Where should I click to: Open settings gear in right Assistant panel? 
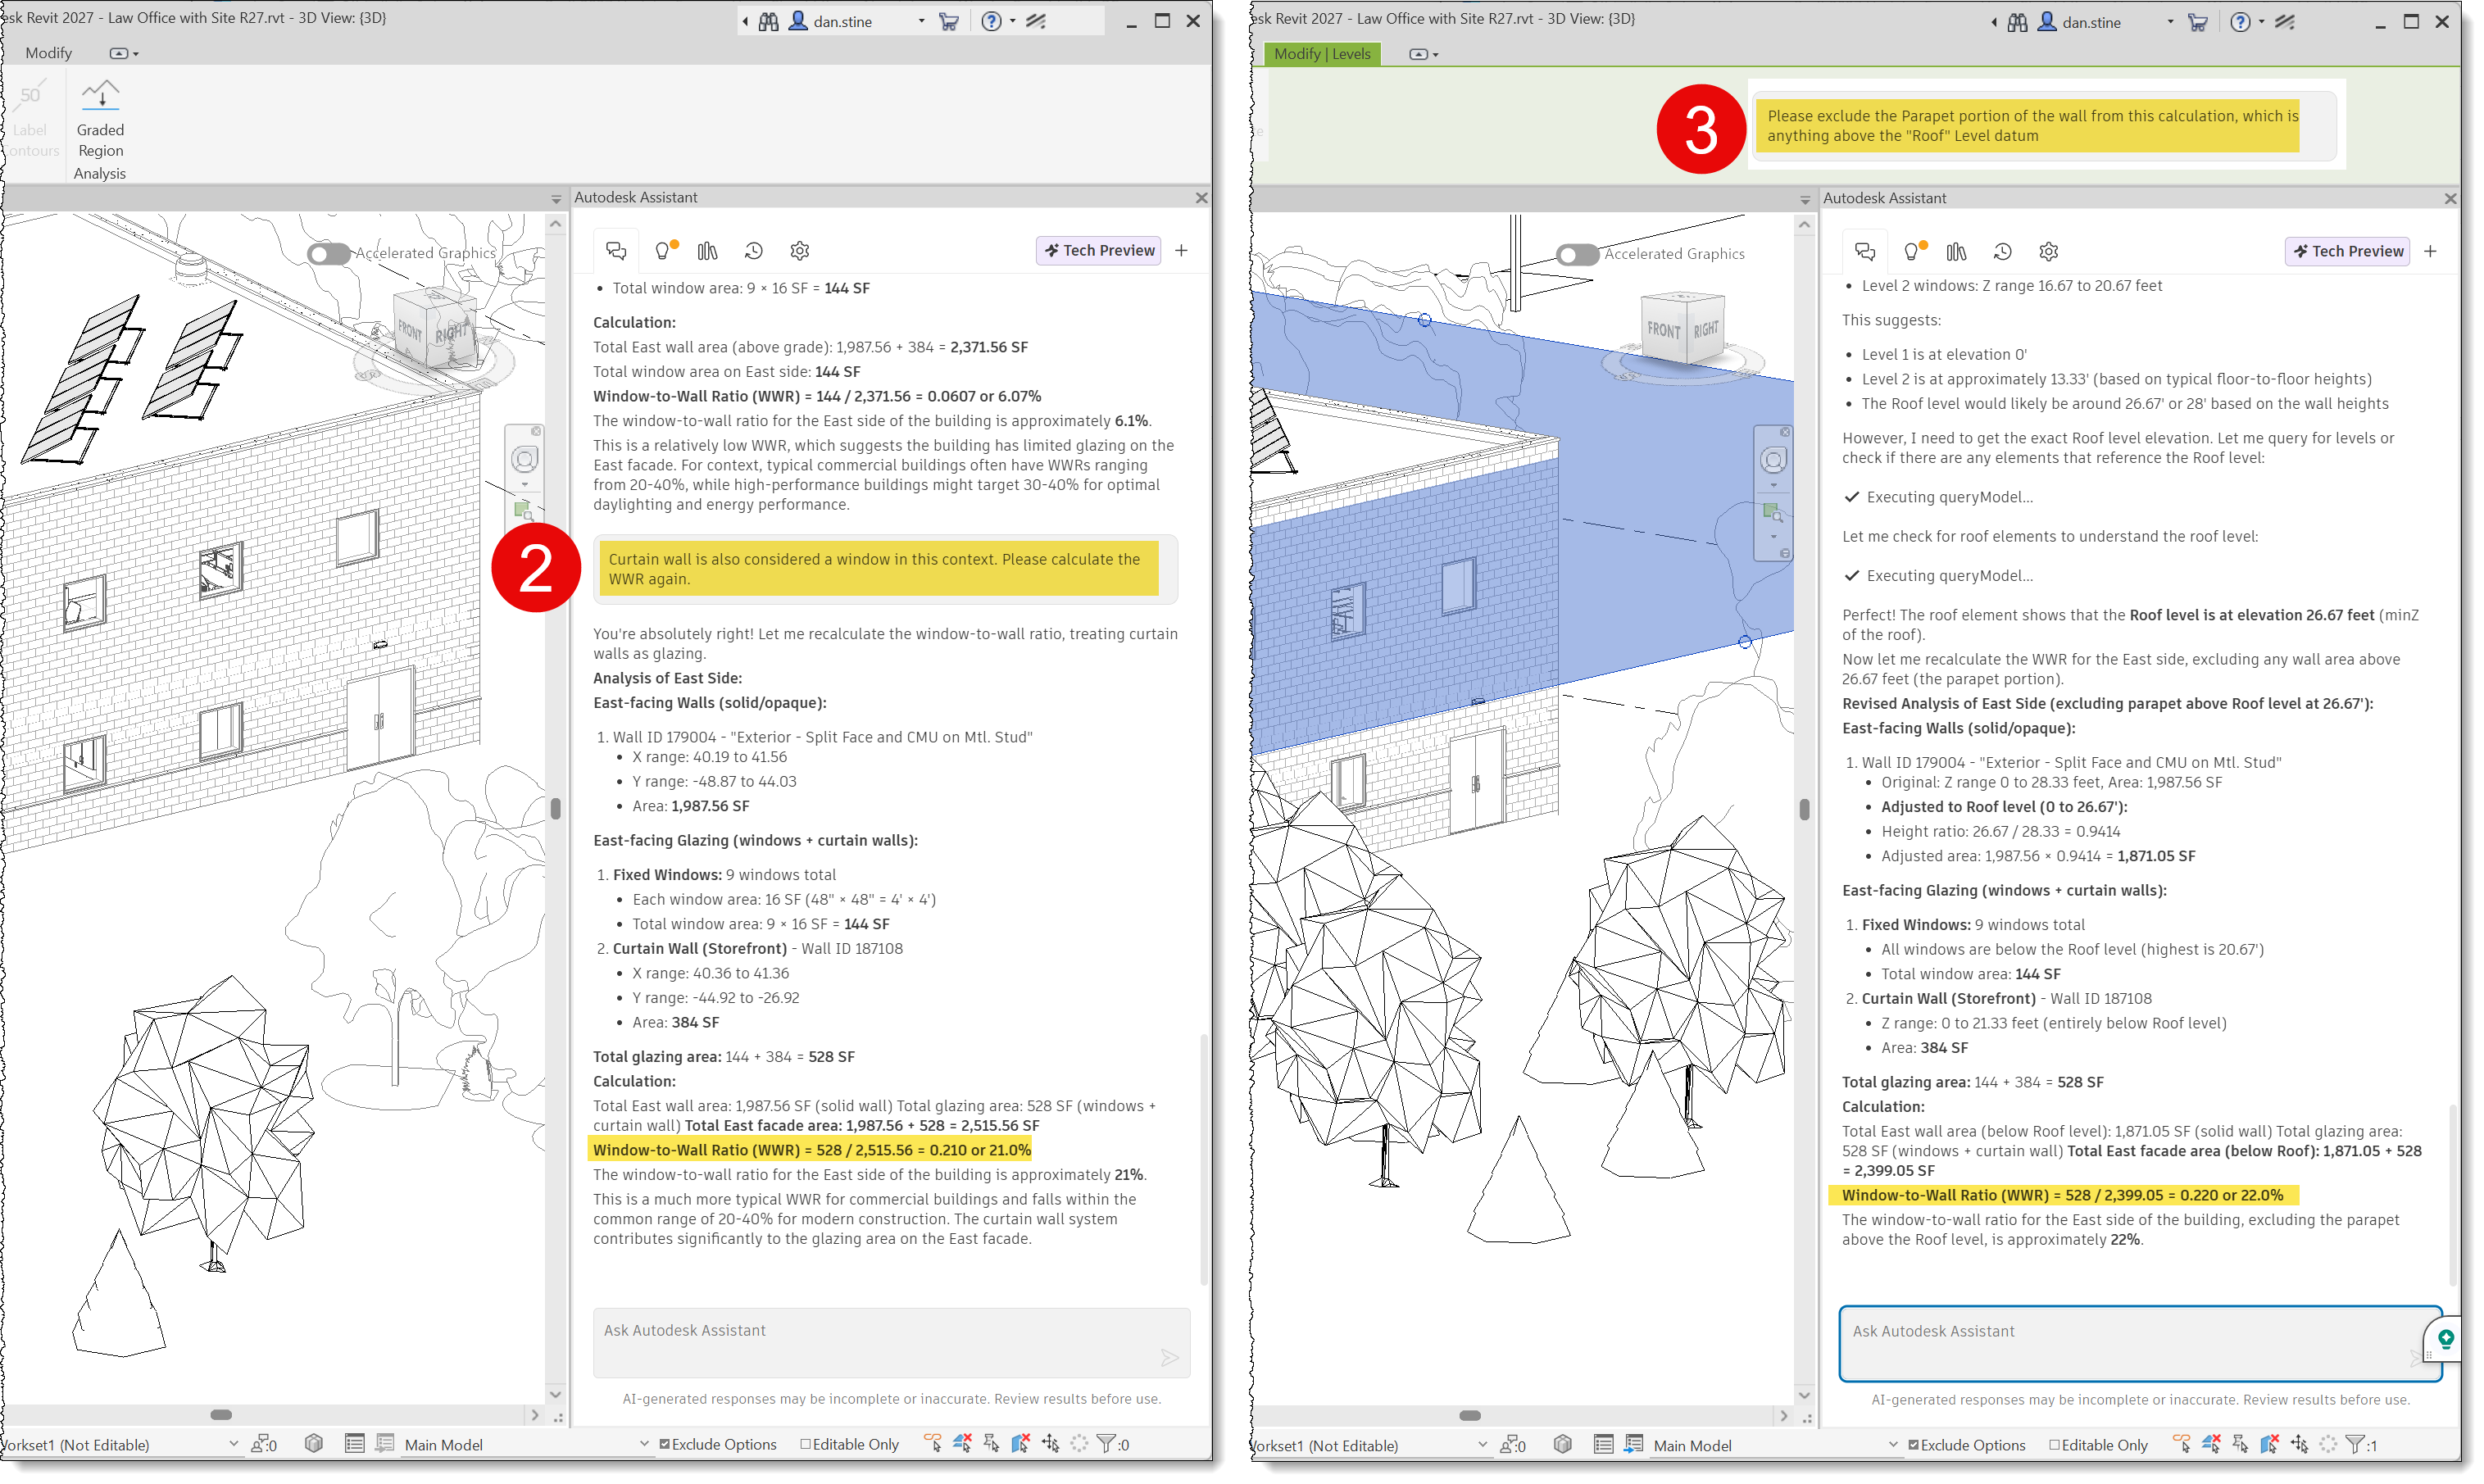click(2049, 252)
